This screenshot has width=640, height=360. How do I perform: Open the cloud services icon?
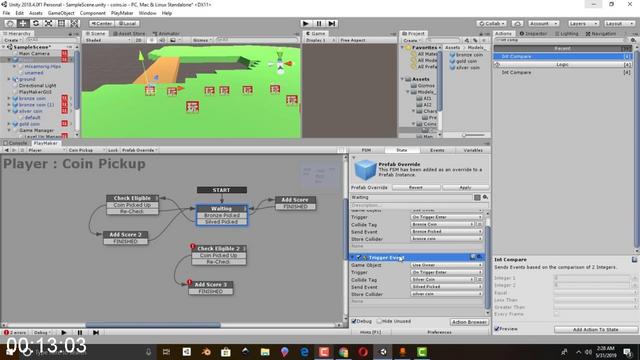[x=517, y=24]
